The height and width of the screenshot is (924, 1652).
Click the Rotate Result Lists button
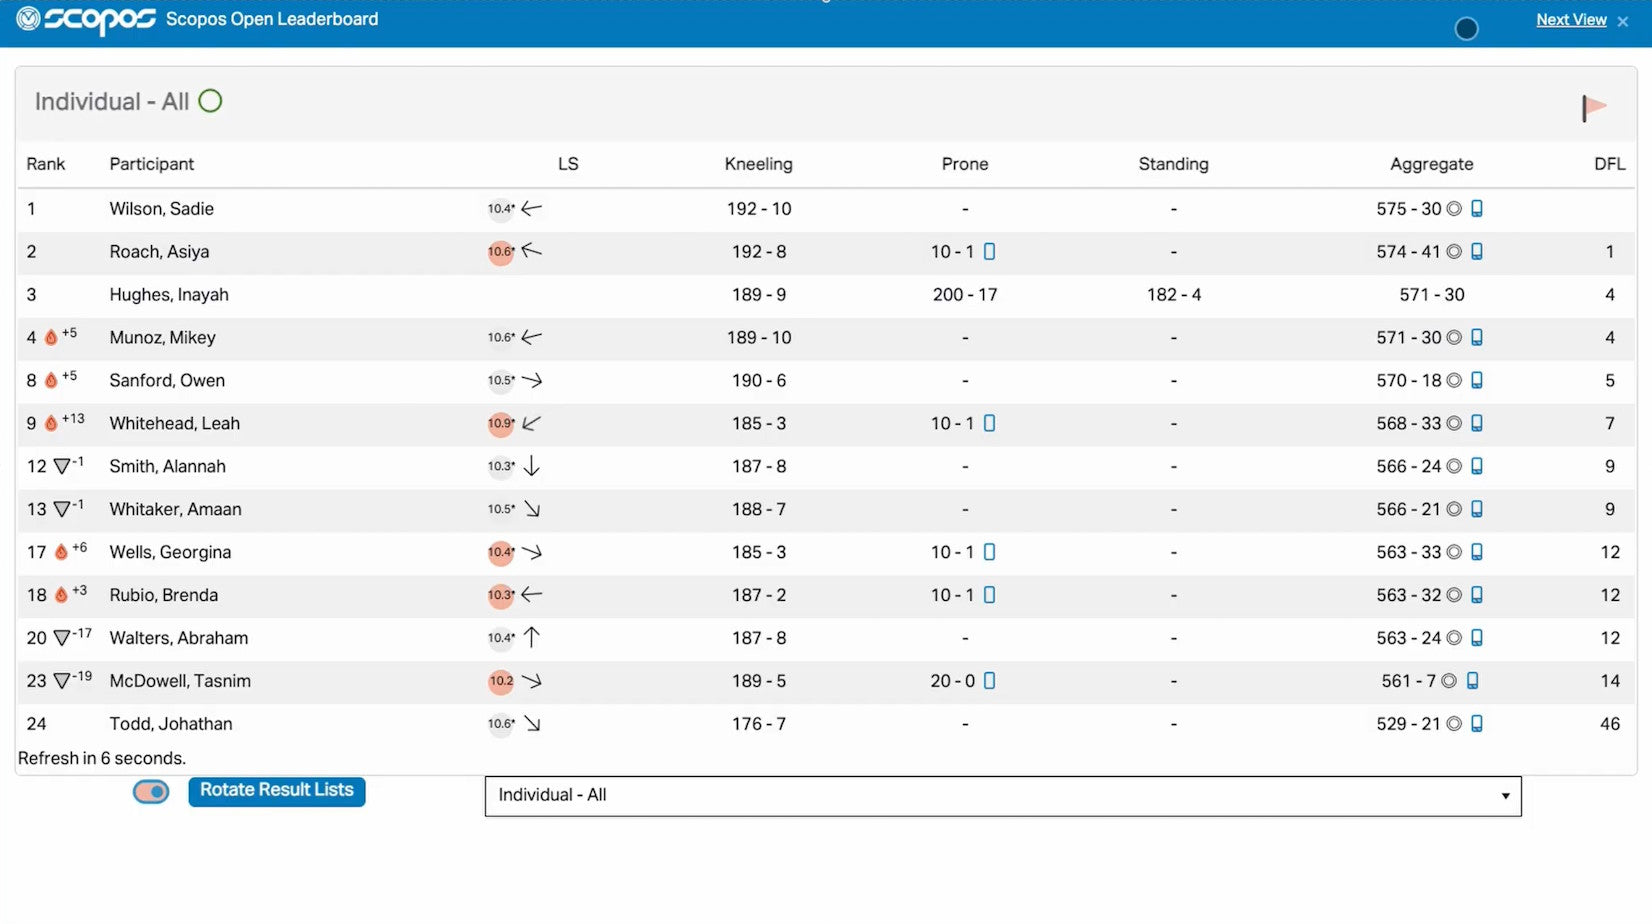[x=277, y=791]
